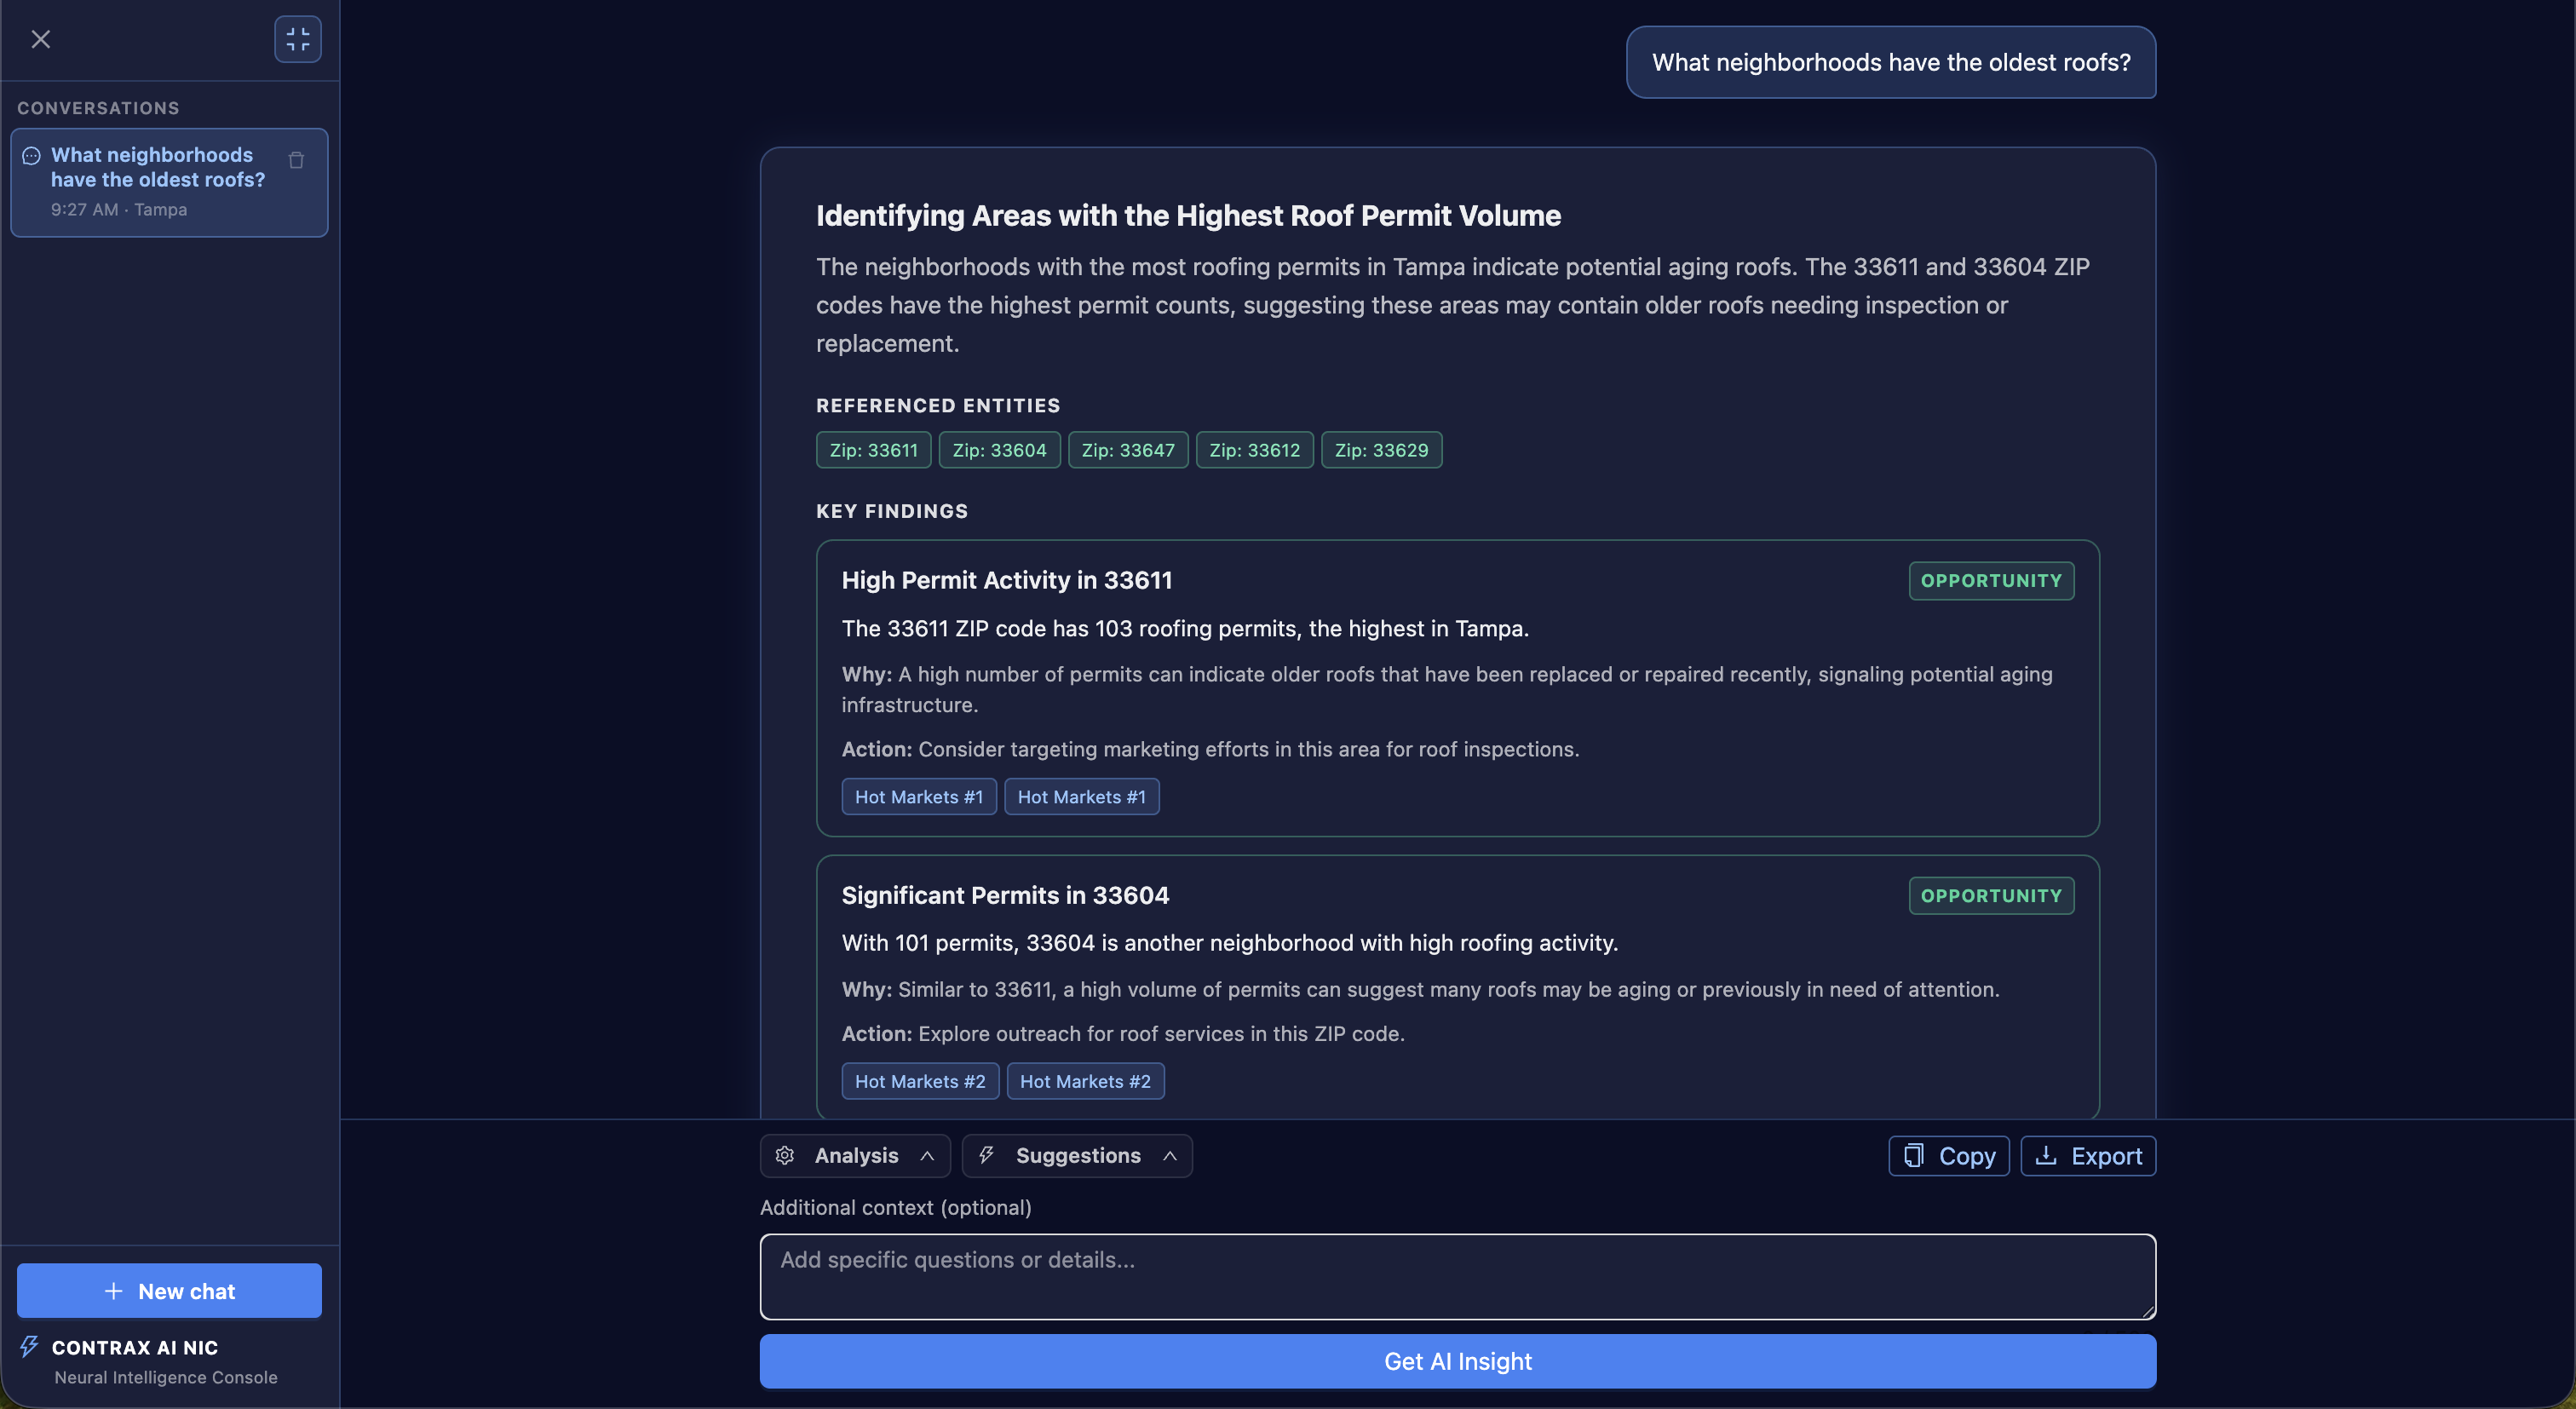
Task: Close the conversations sidebar with the X icon
Action: tap(40, 39)
